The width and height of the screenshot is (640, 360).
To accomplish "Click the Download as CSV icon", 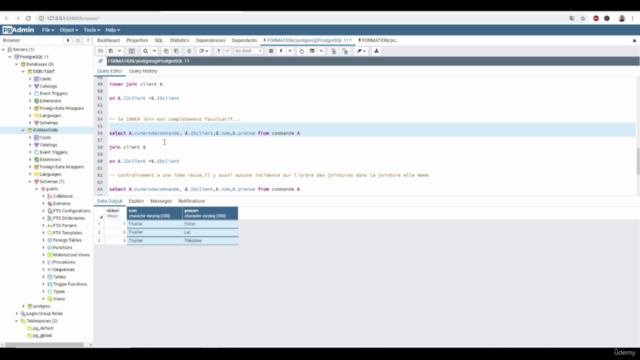I will (x=376, y=51).
